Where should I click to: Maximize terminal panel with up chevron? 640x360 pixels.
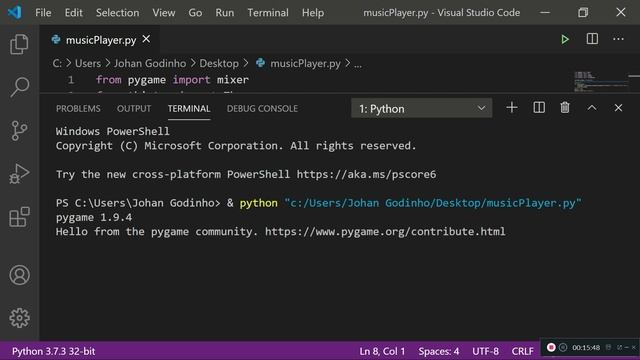click(x=592, y=108)
